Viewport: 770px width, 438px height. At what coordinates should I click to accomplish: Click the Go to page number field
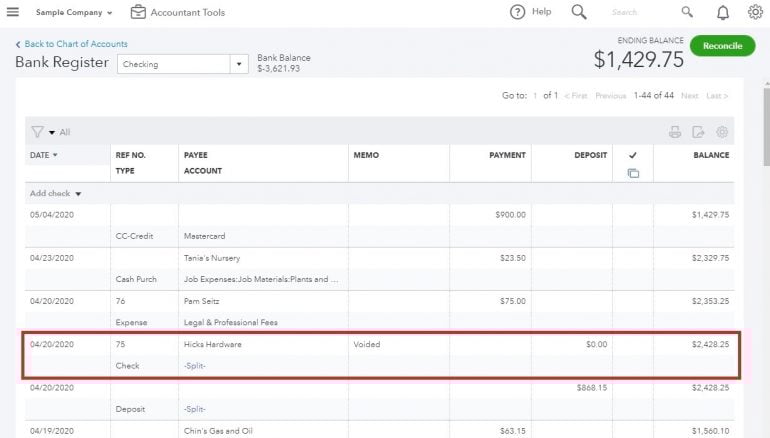(535, 96)
